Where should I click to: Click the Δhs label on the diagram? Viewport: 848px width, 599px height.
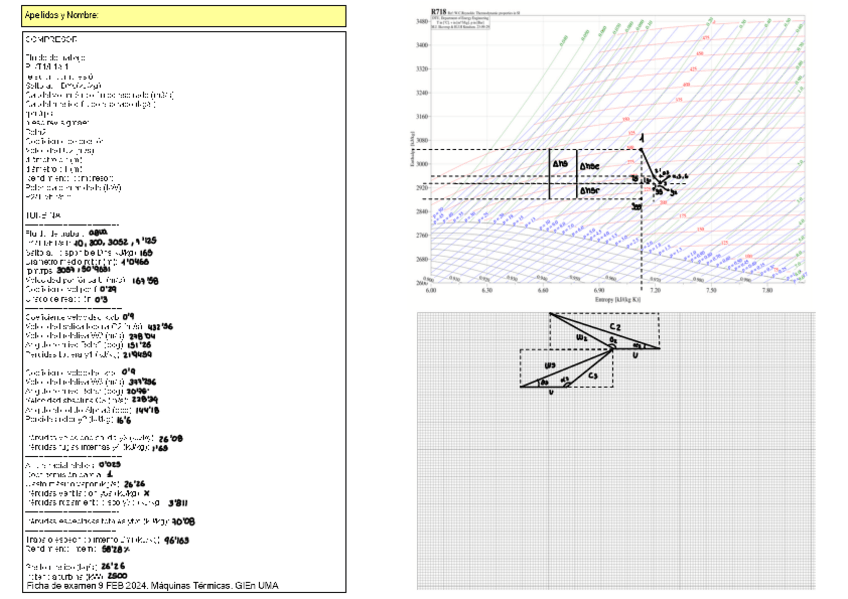559,163
